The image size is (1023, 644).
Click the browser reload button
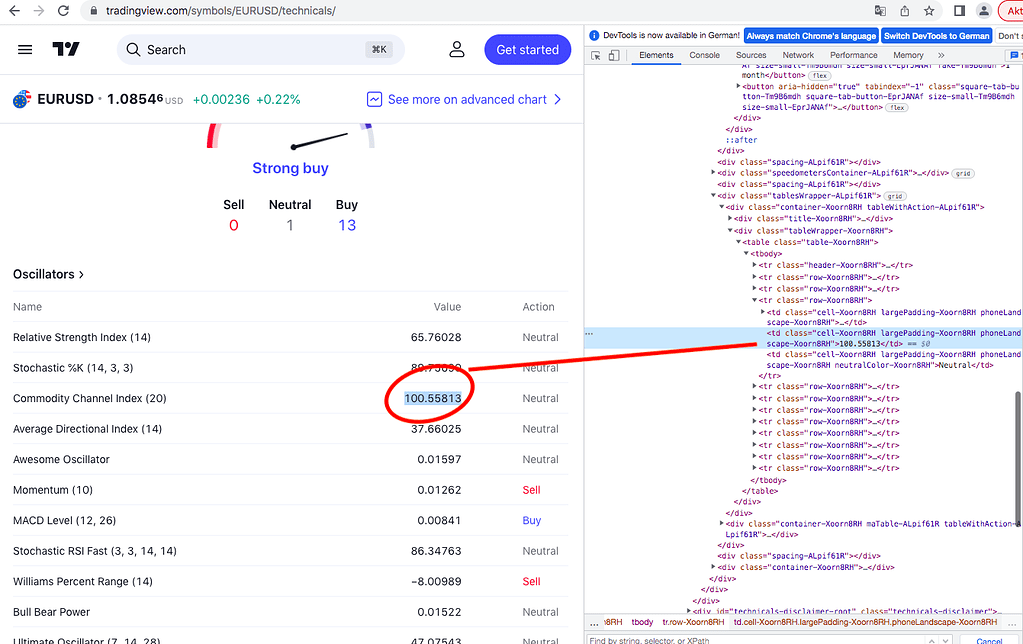[x=62, y=9]
